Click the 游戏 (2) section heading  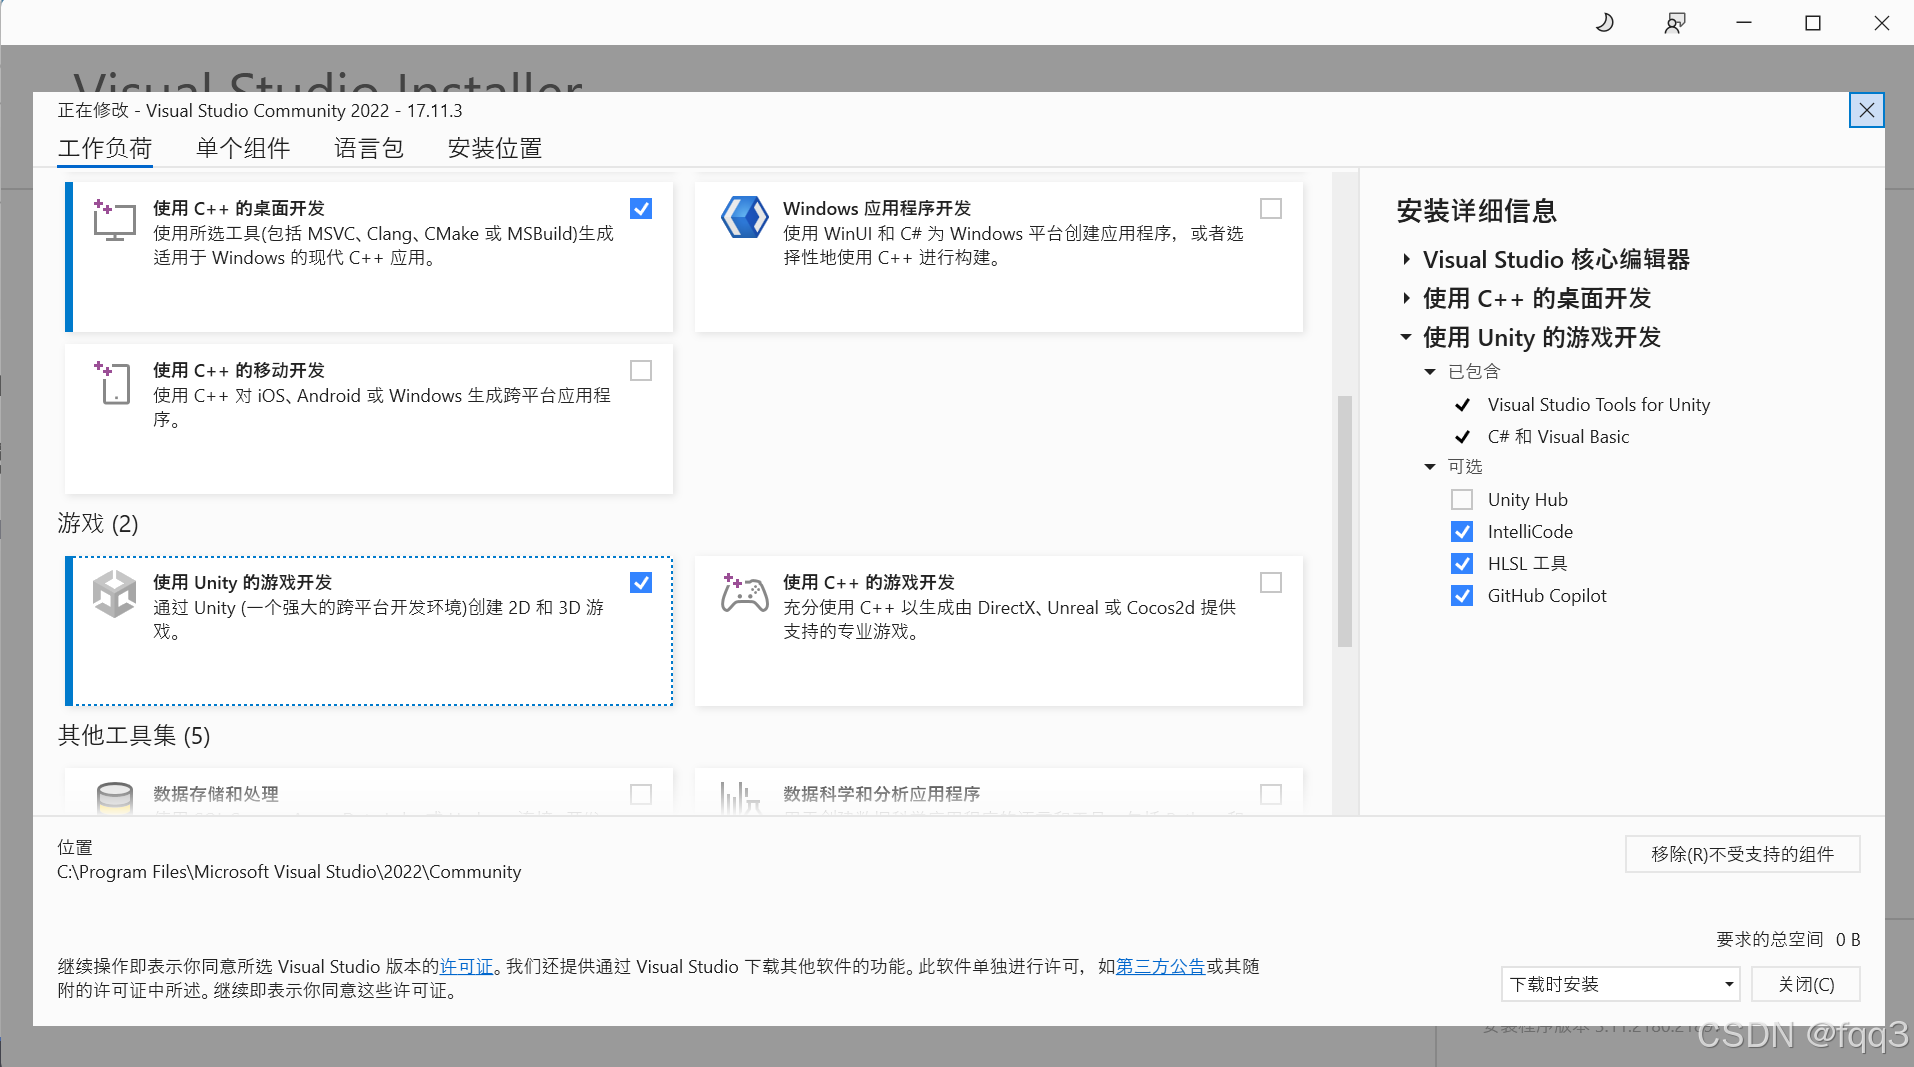tap(98, 523)
